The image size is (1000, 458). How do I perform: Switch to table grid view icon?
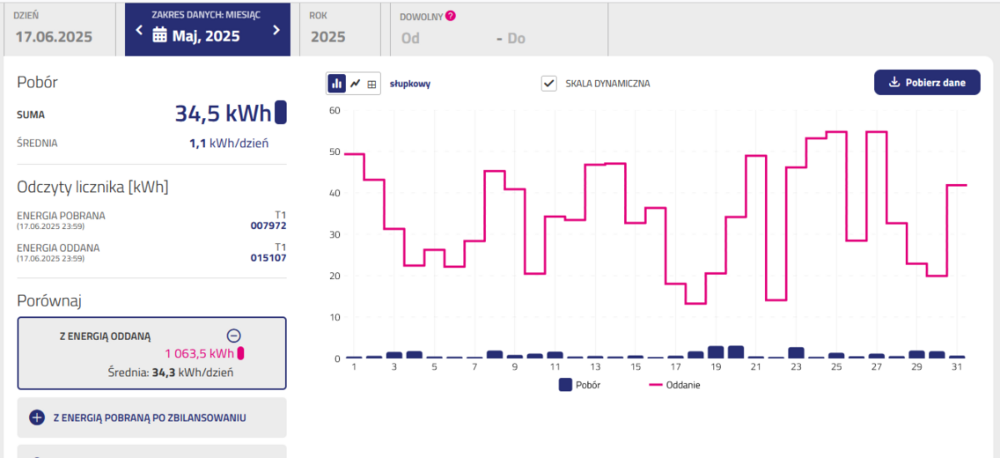pyautogui.click(x=372, y=83)
